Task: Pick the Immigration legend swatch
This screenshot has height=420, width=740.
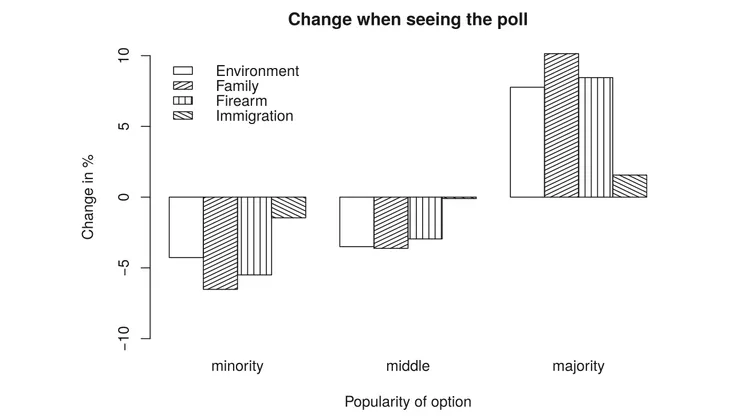Action: click(x=183, y=116)
